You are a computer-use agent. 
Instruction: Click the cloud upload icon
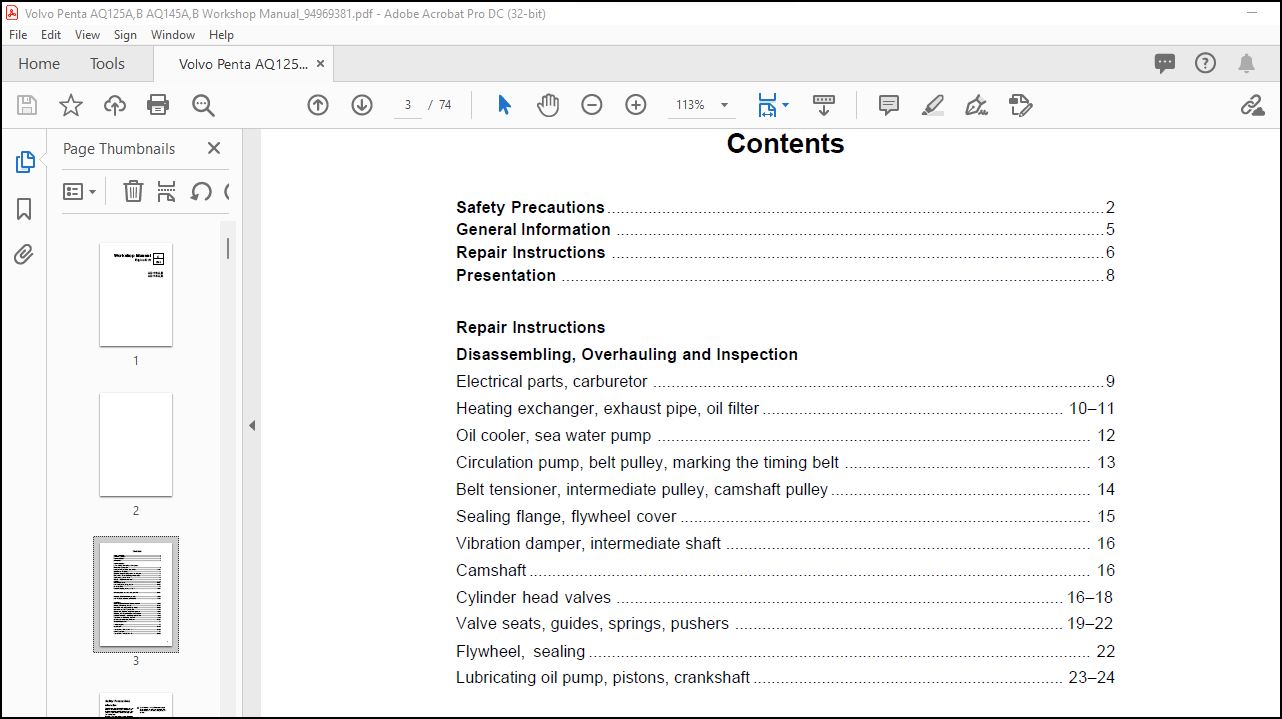tap(115, 105)
